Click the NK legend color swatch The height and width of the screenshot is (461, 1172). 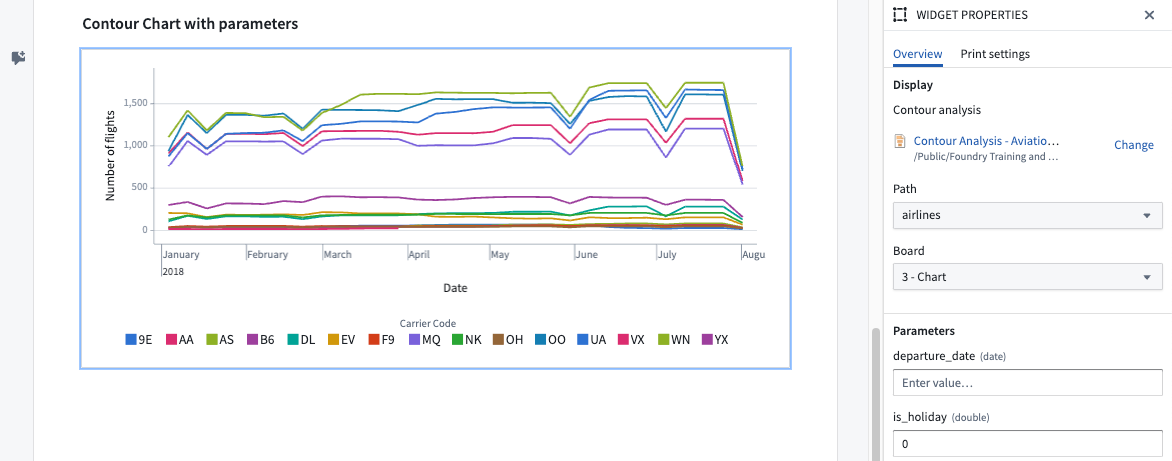coord(457,340)
